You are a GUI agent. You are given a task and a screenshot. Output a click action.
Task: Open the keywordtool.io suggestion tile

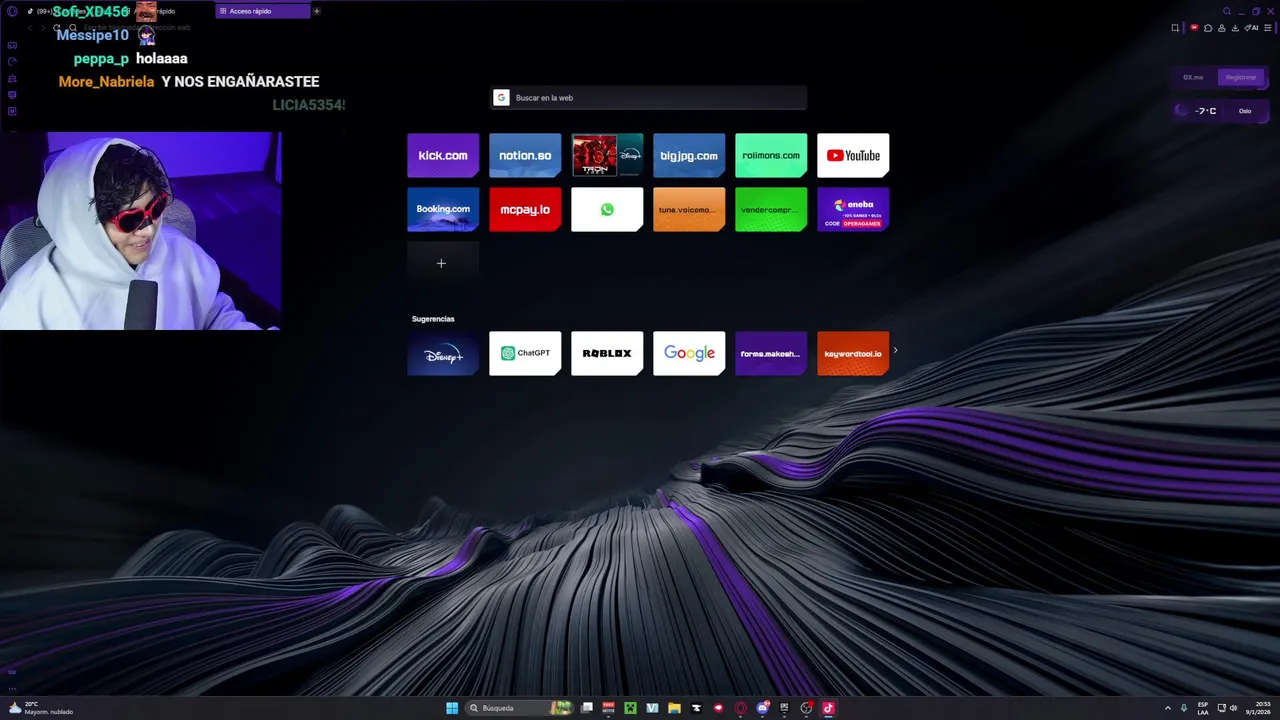click(853, 353)
